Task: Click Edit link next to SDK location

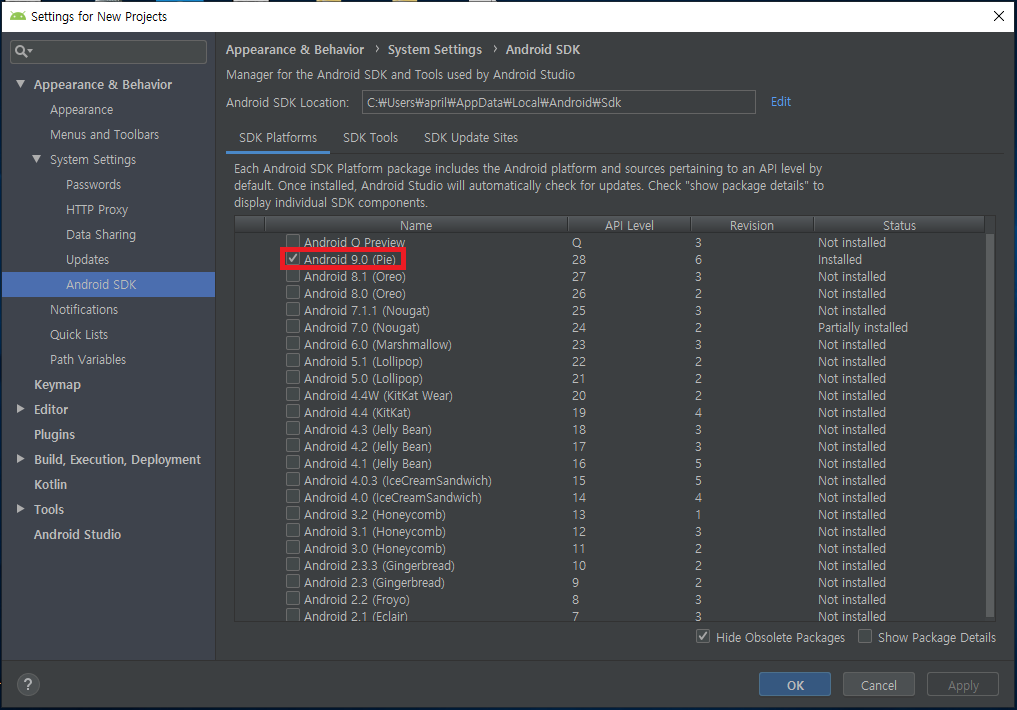Action: pos(780,102)
